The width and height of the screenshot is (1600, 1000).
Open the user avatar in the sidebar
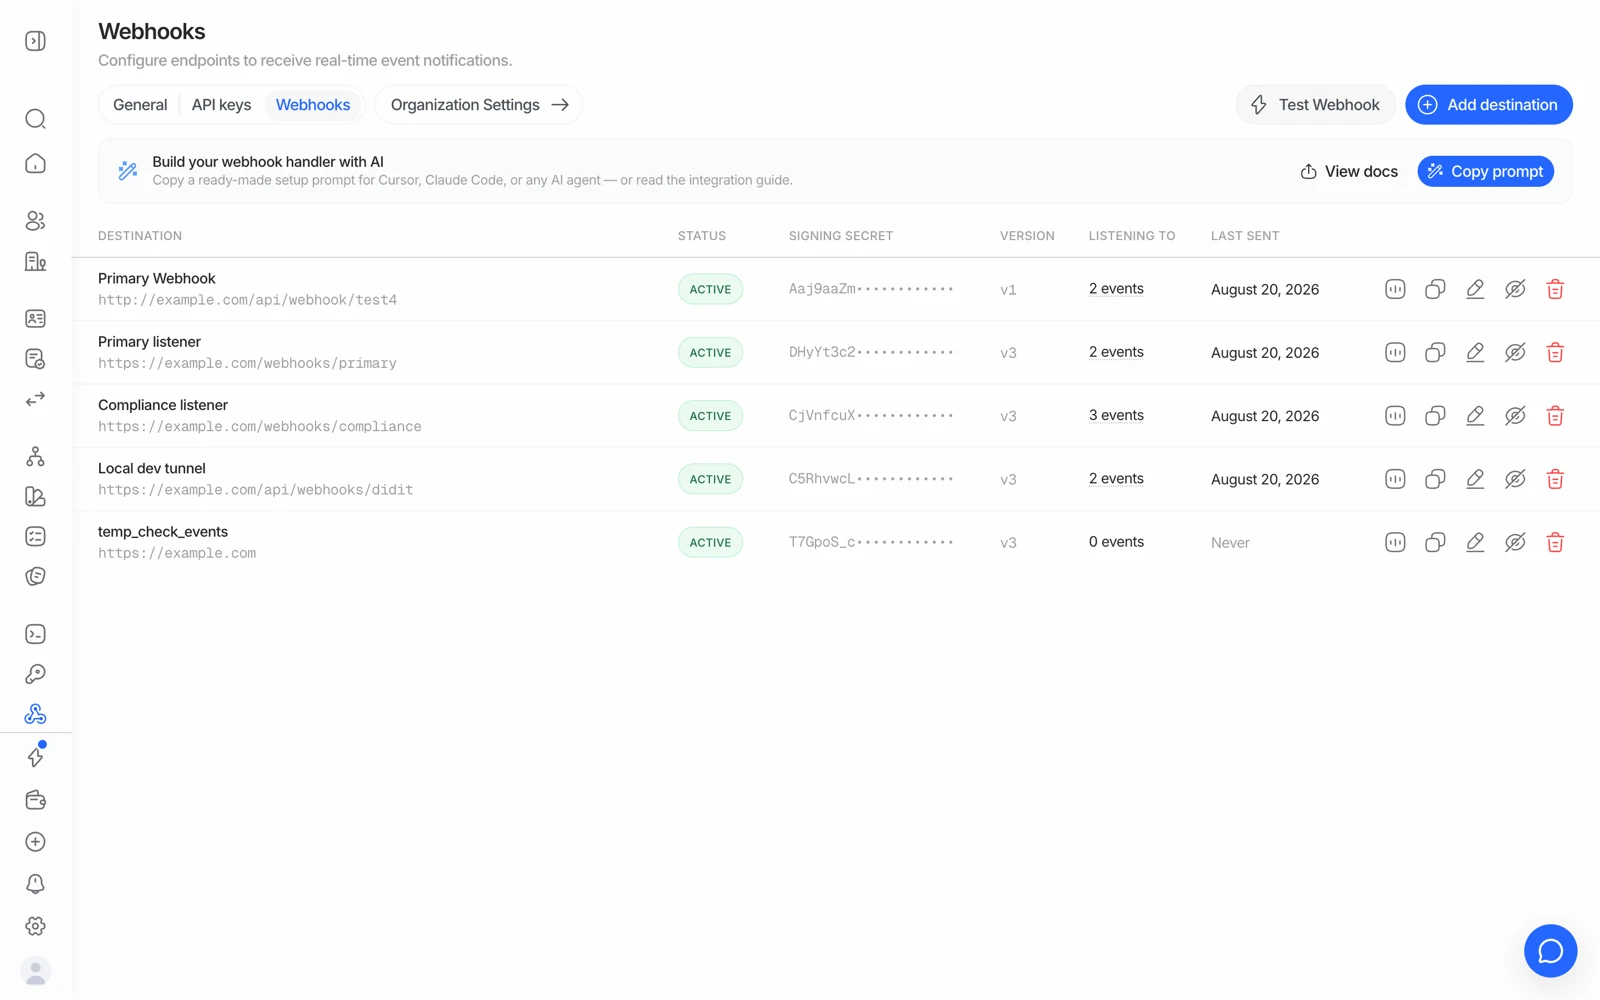35,971
